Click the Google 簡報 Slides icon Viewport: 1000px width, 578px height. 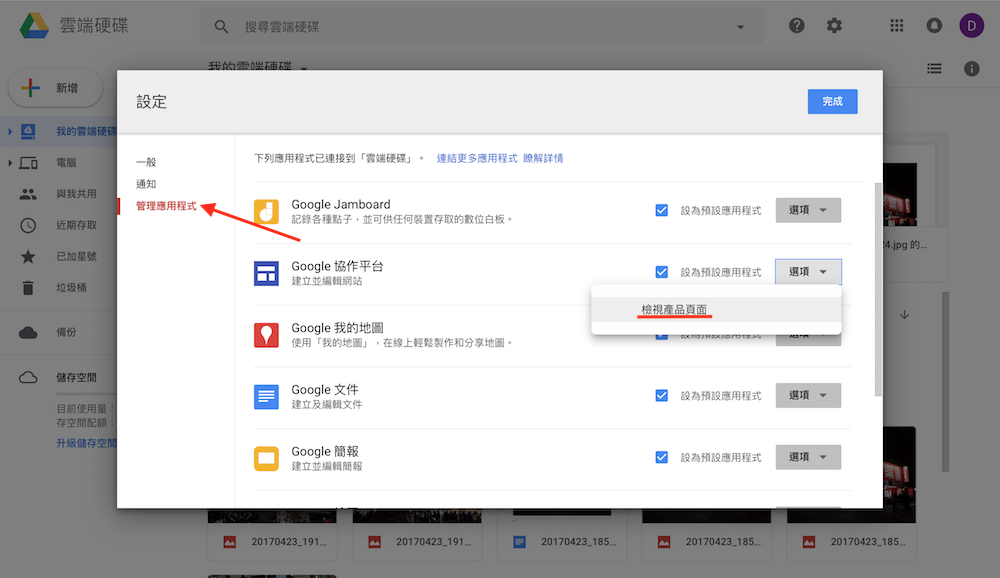tap(265, 459)
